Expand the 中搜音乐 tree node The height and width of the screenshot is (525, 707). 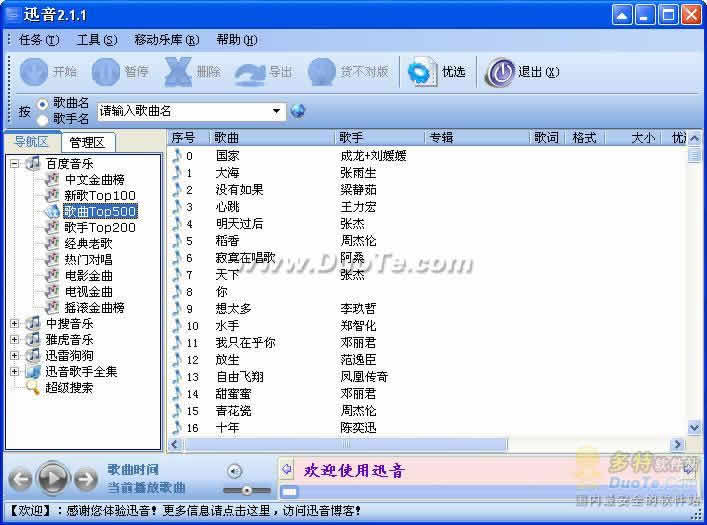pyautogui.click(x=14, y=323)
